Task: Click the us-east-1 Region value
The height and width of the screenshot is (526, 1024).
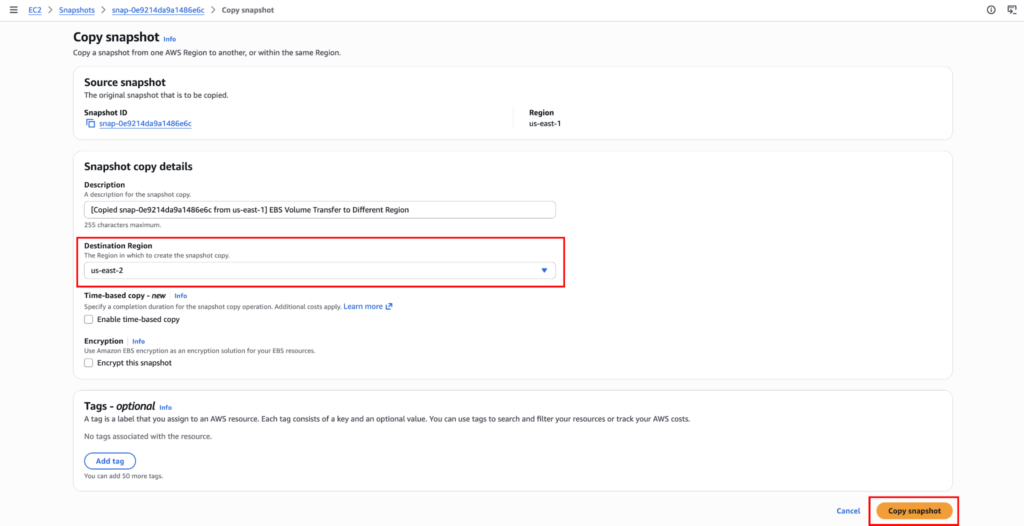Action: coord(545,123)
